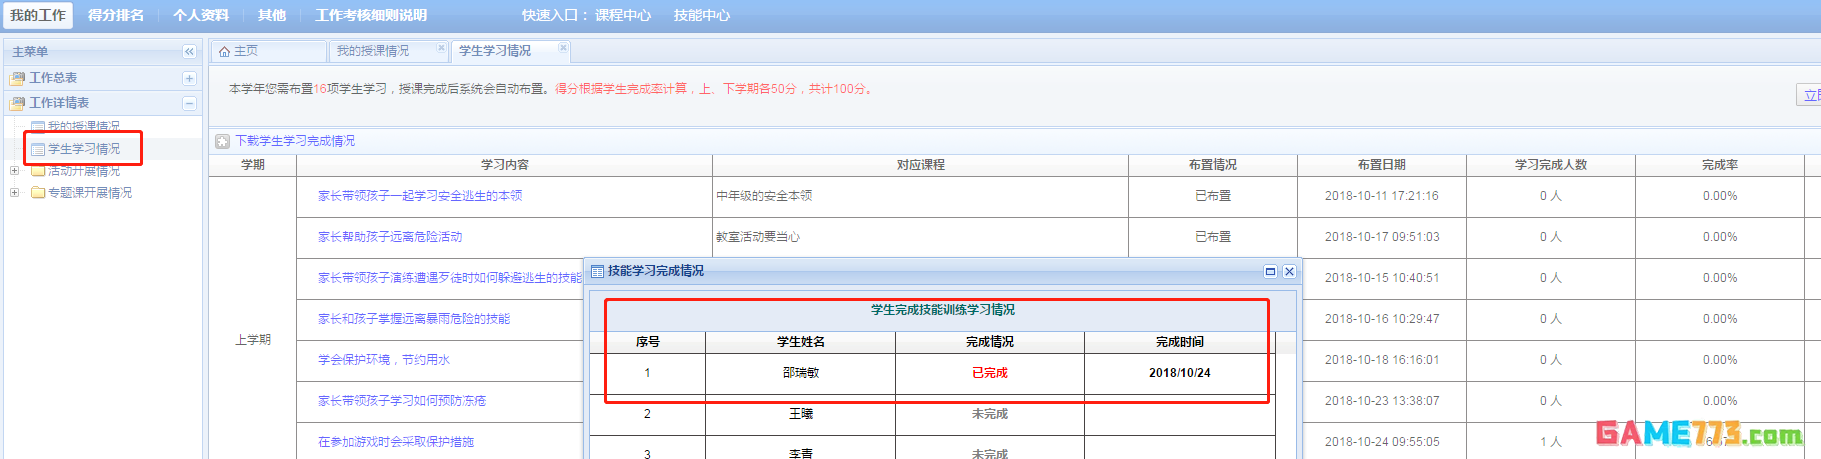This screenshot has width=1821, height=459.
Task: Collapse the 主菜单 sidebar panel
Action: (189, 52)
